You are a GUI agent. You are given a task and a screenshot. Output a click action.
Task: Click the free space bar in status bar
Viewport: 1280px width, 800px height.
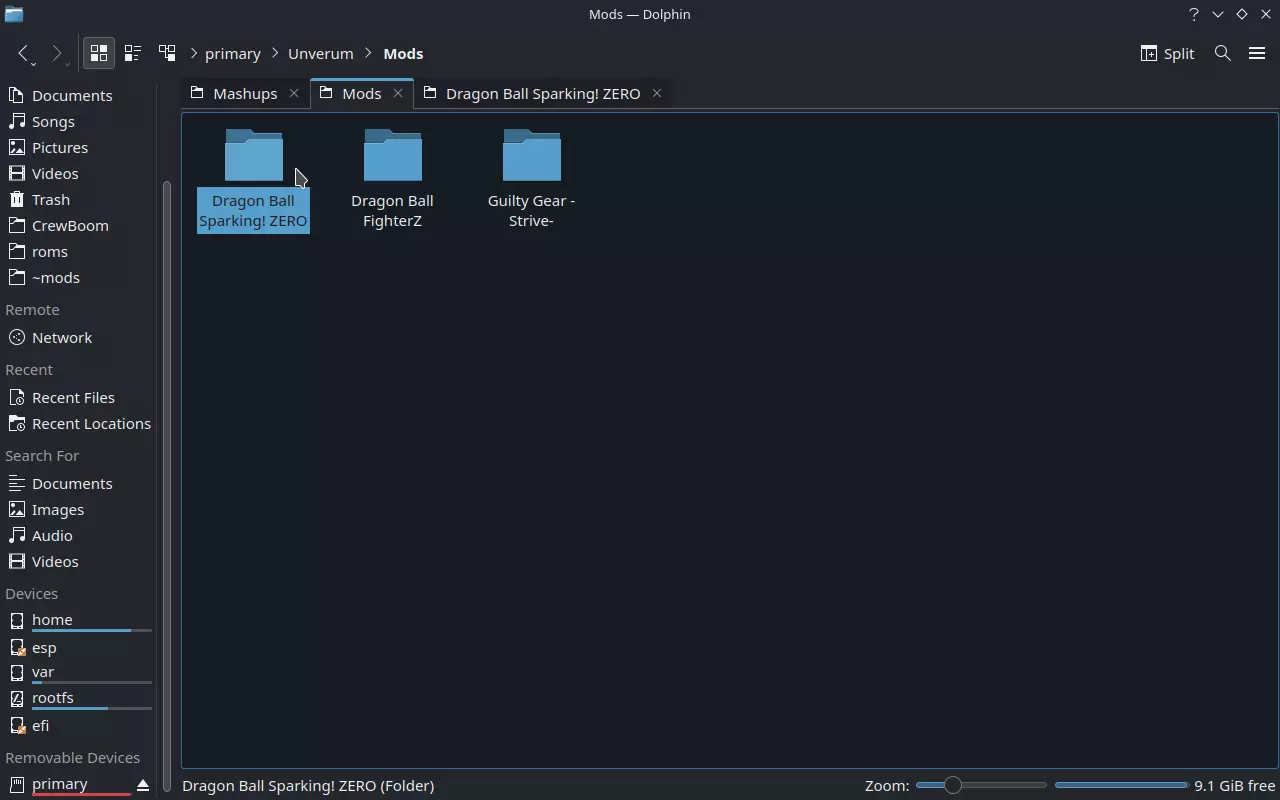pyautogui.click(x=1121, y=785)
